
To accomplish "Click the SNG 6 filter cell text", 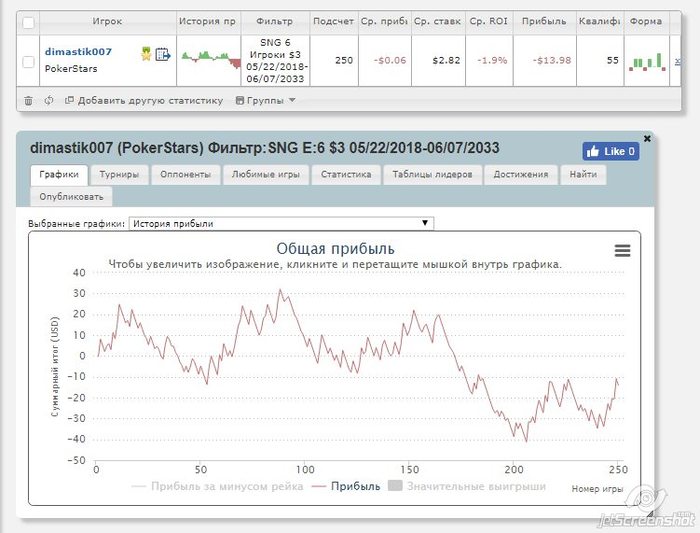I will pyautogui.click(x=275, y=61).
